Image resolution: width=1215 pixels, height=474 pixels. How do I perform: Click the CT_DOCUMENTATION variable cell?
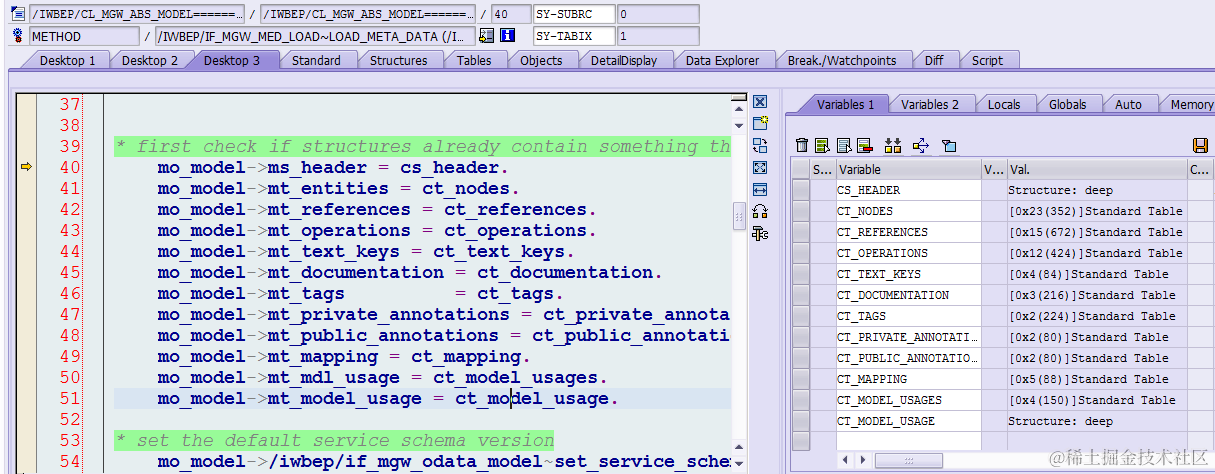(x=908, y=295)
